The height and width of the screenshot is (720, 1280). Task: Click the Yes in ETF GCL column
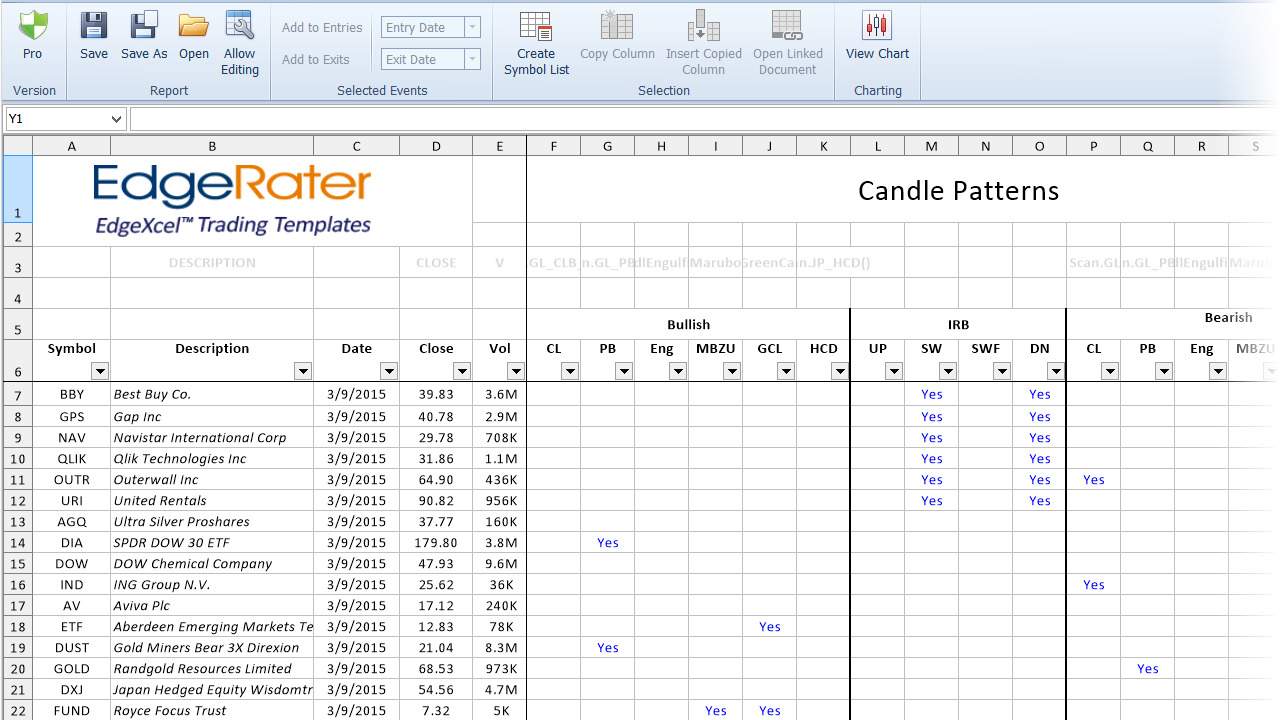tap(770, 627)
